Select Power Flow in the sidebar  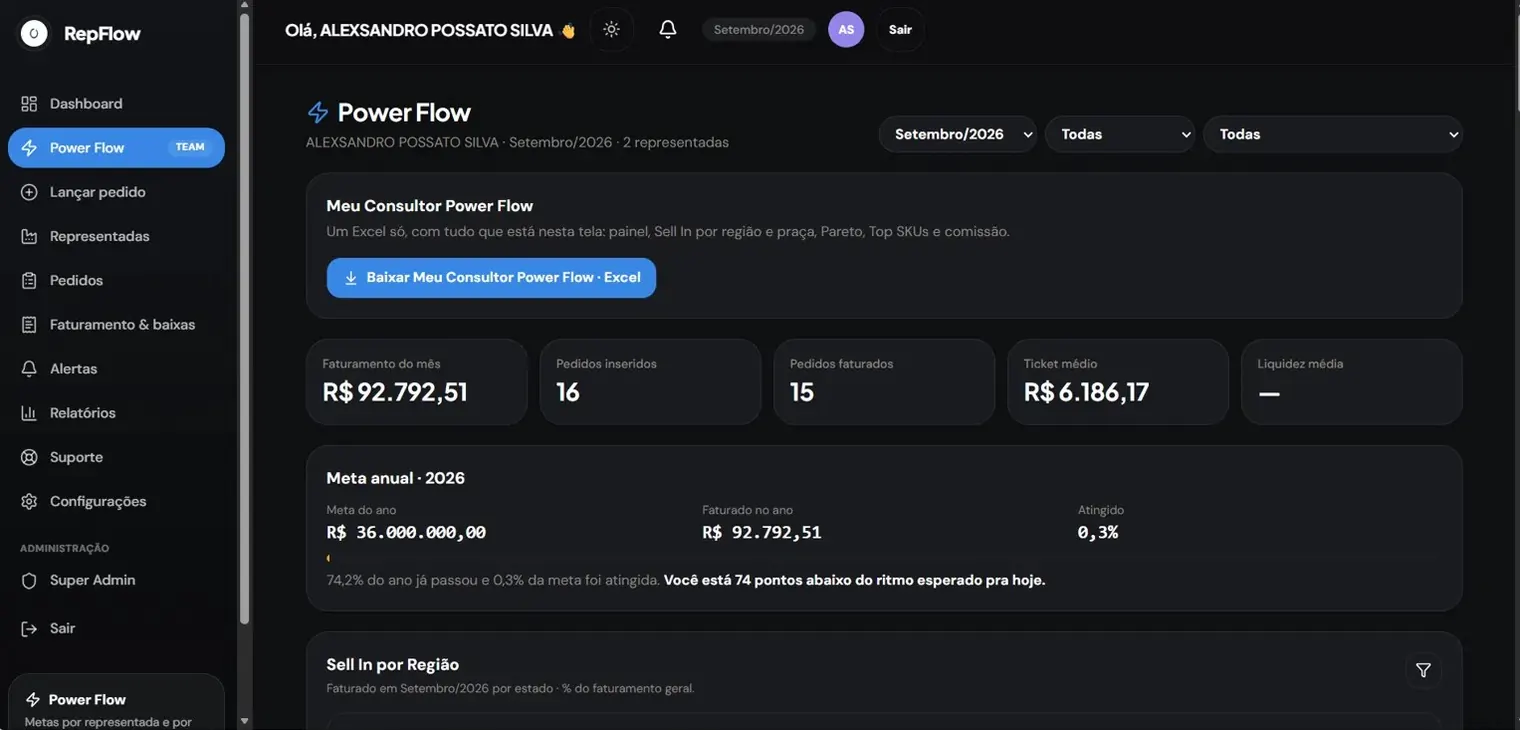116,148
